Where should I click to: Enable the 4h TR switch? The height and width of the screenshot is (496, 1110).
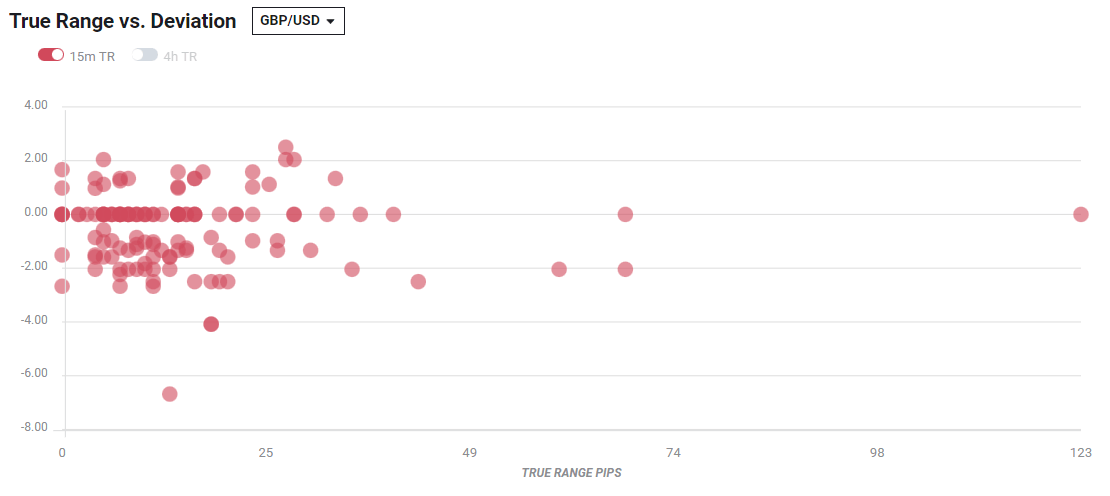[145, 55]
